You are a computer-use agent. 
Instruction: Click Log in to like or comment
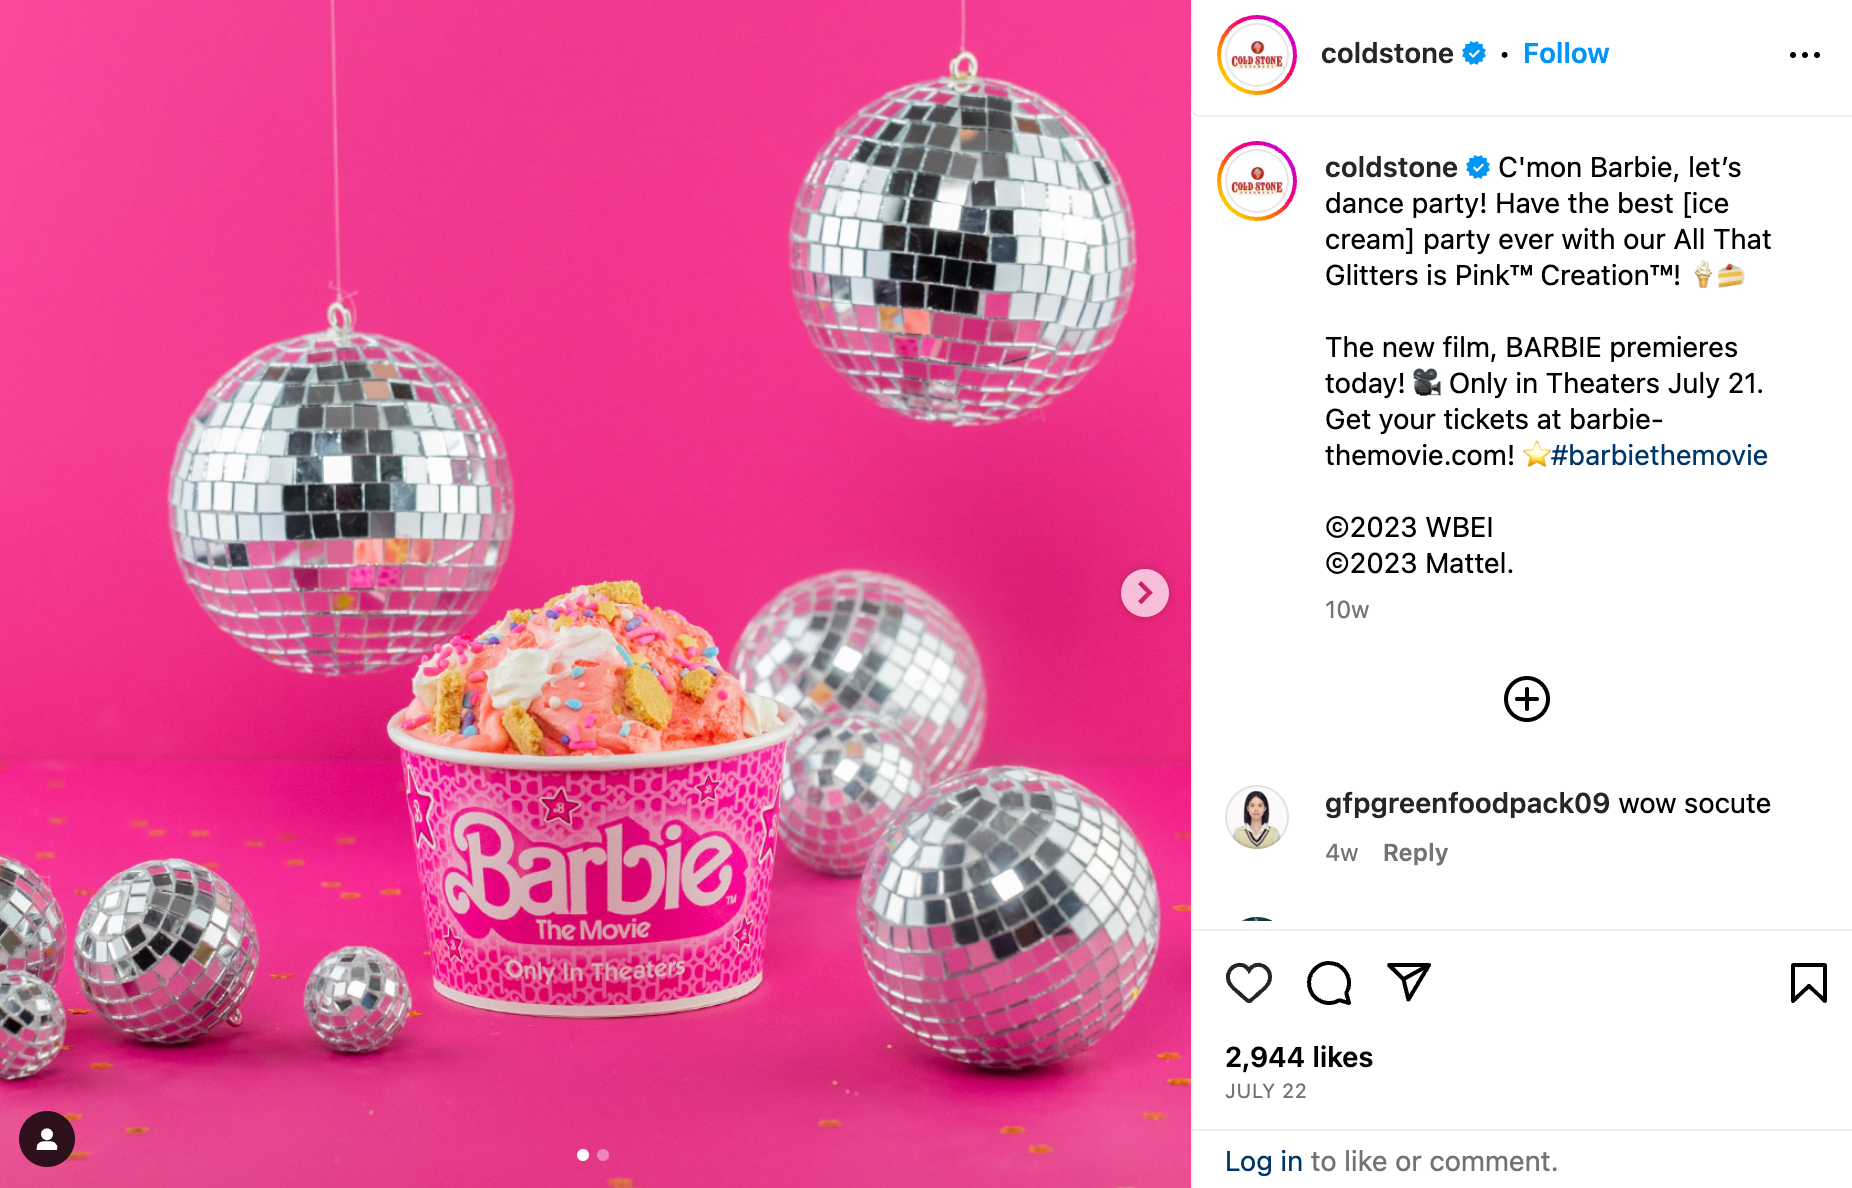1263,1161
